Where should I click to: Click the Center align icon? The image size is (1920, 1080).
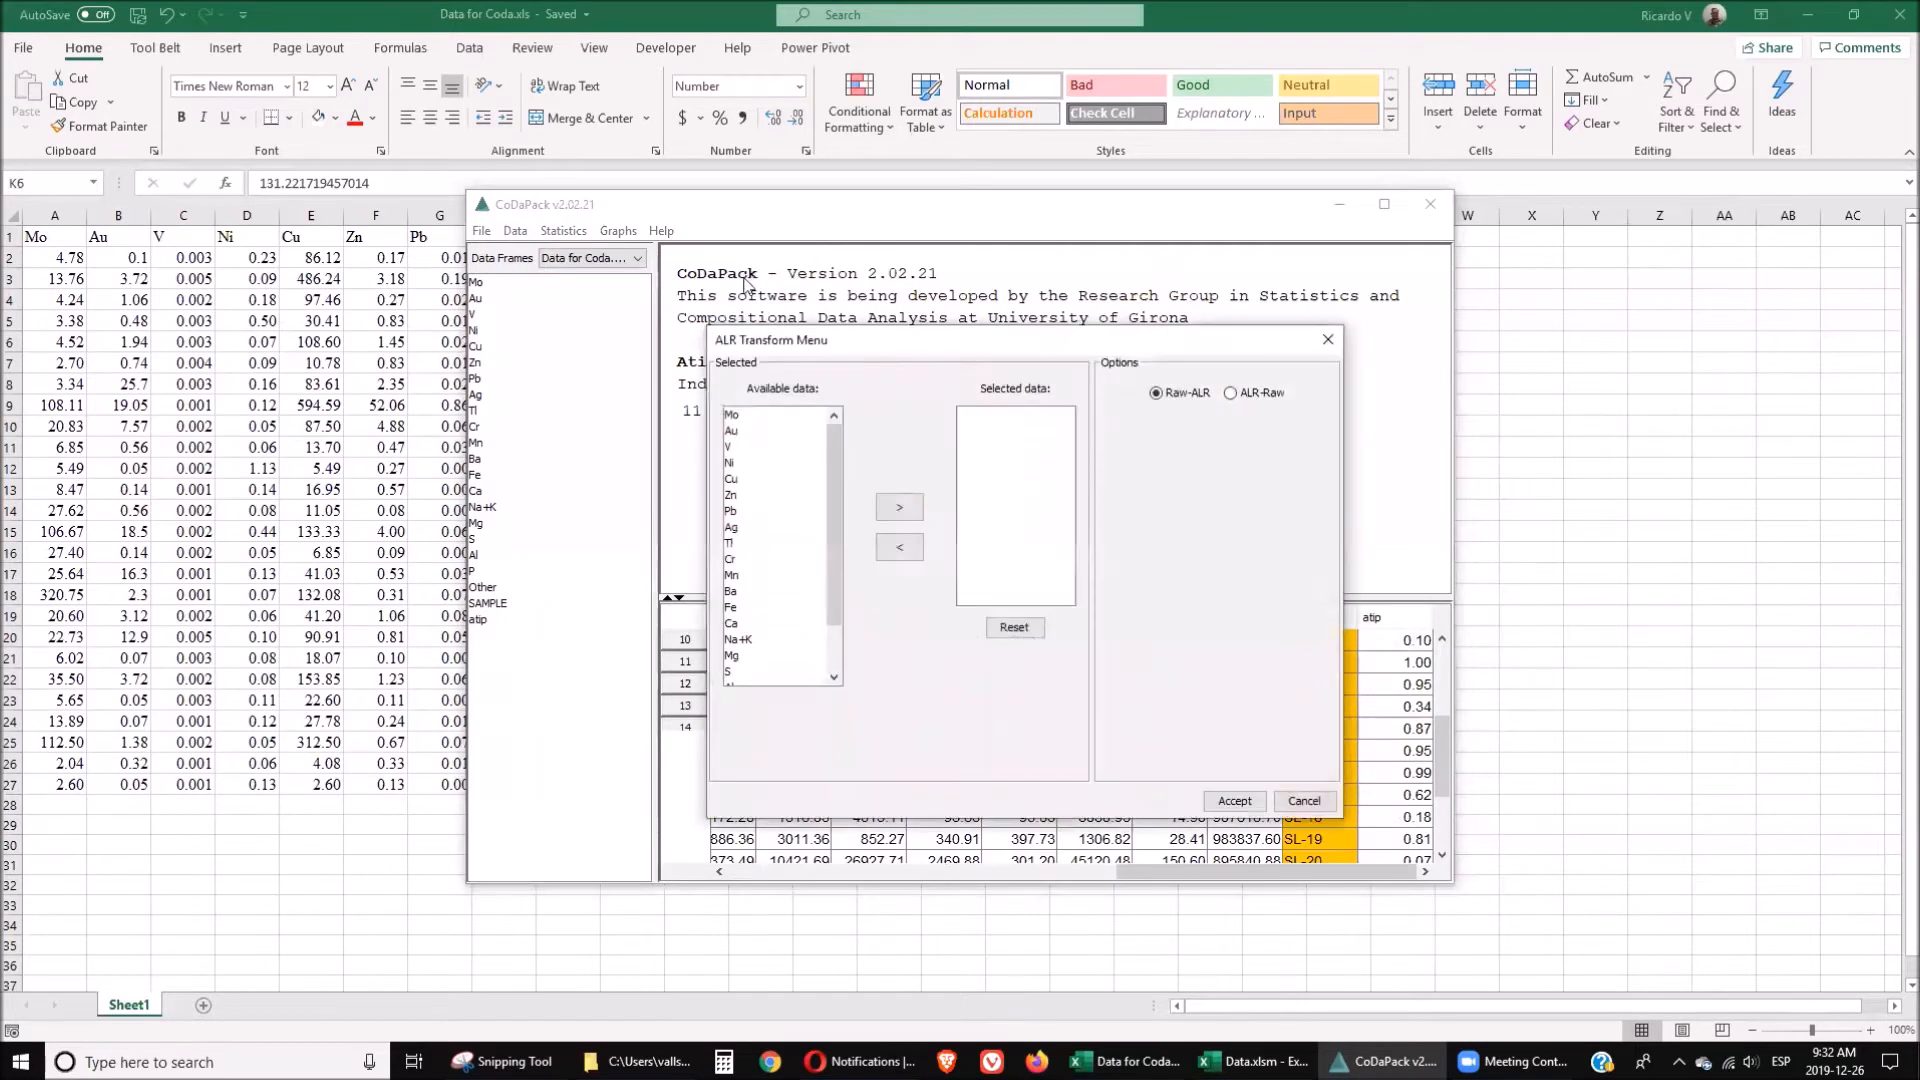(x=430, y=118)
